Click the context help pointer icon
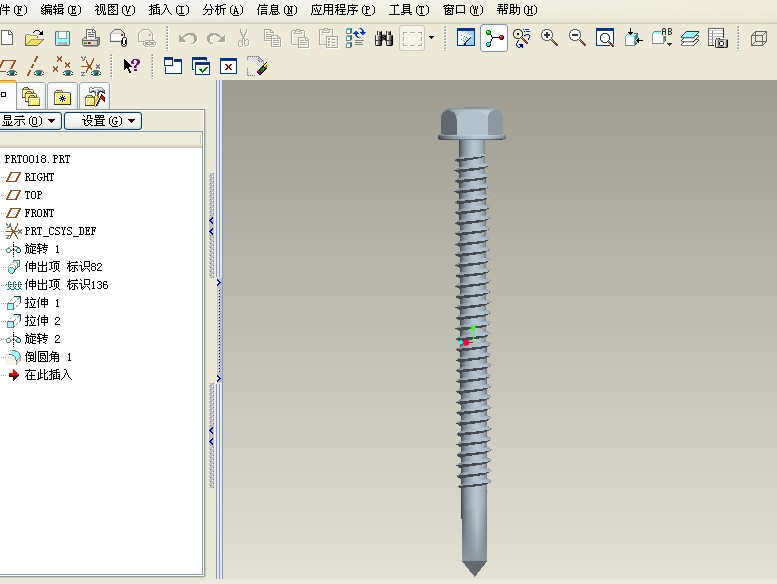777x584 pixels. (131, 66)
